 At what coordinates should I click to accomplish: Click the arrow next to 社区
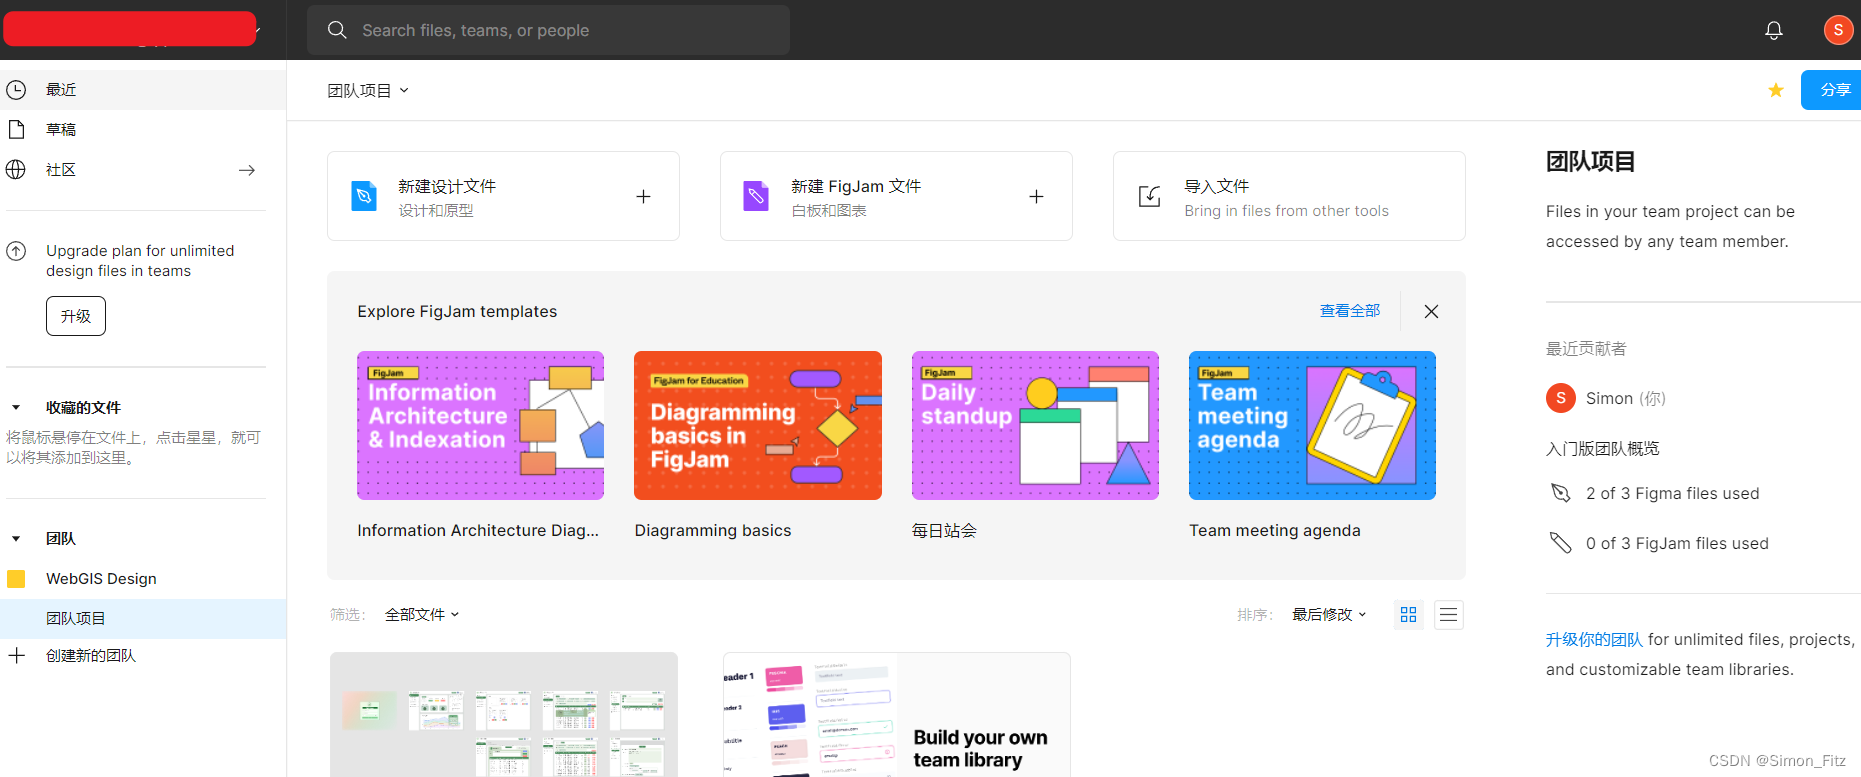247,170
